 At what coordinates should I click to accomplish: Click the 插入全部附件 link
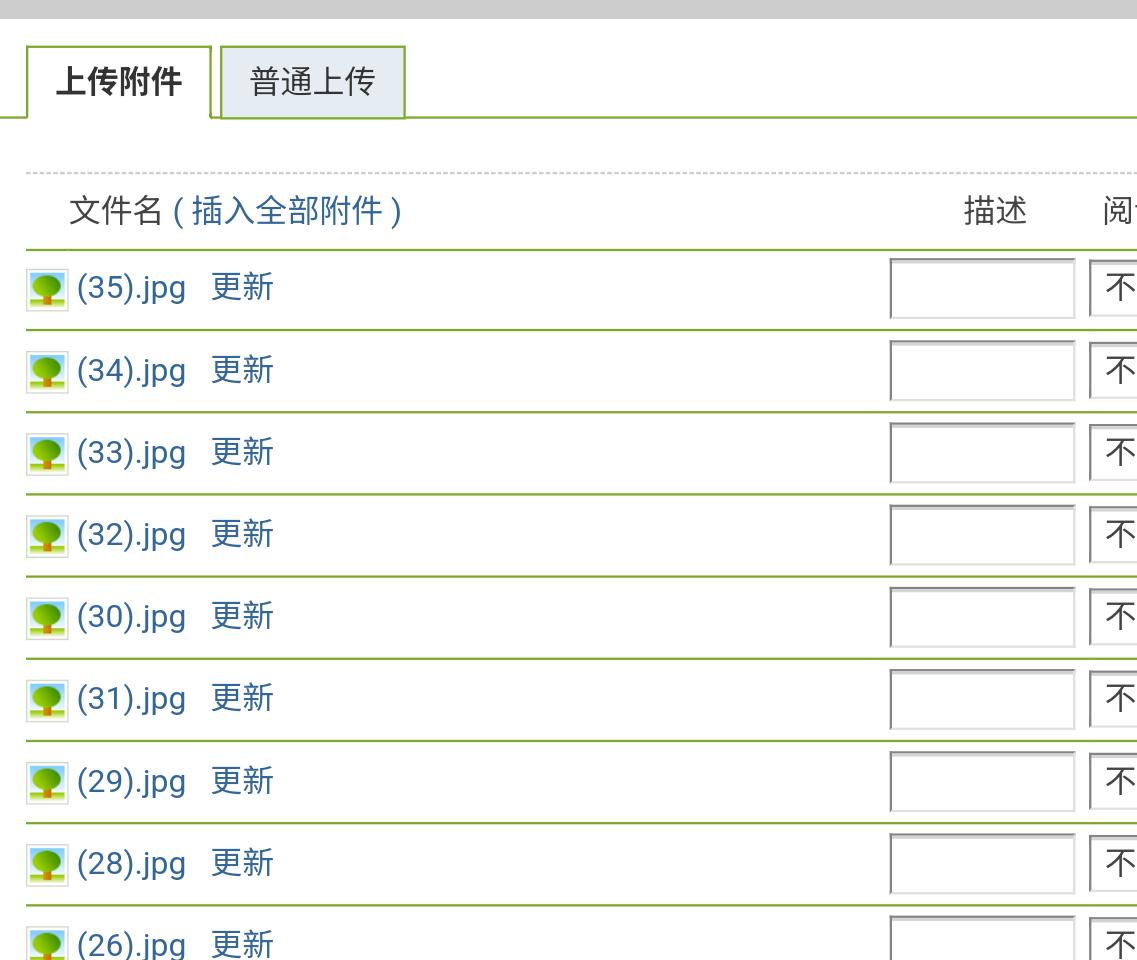click(287, 211)
